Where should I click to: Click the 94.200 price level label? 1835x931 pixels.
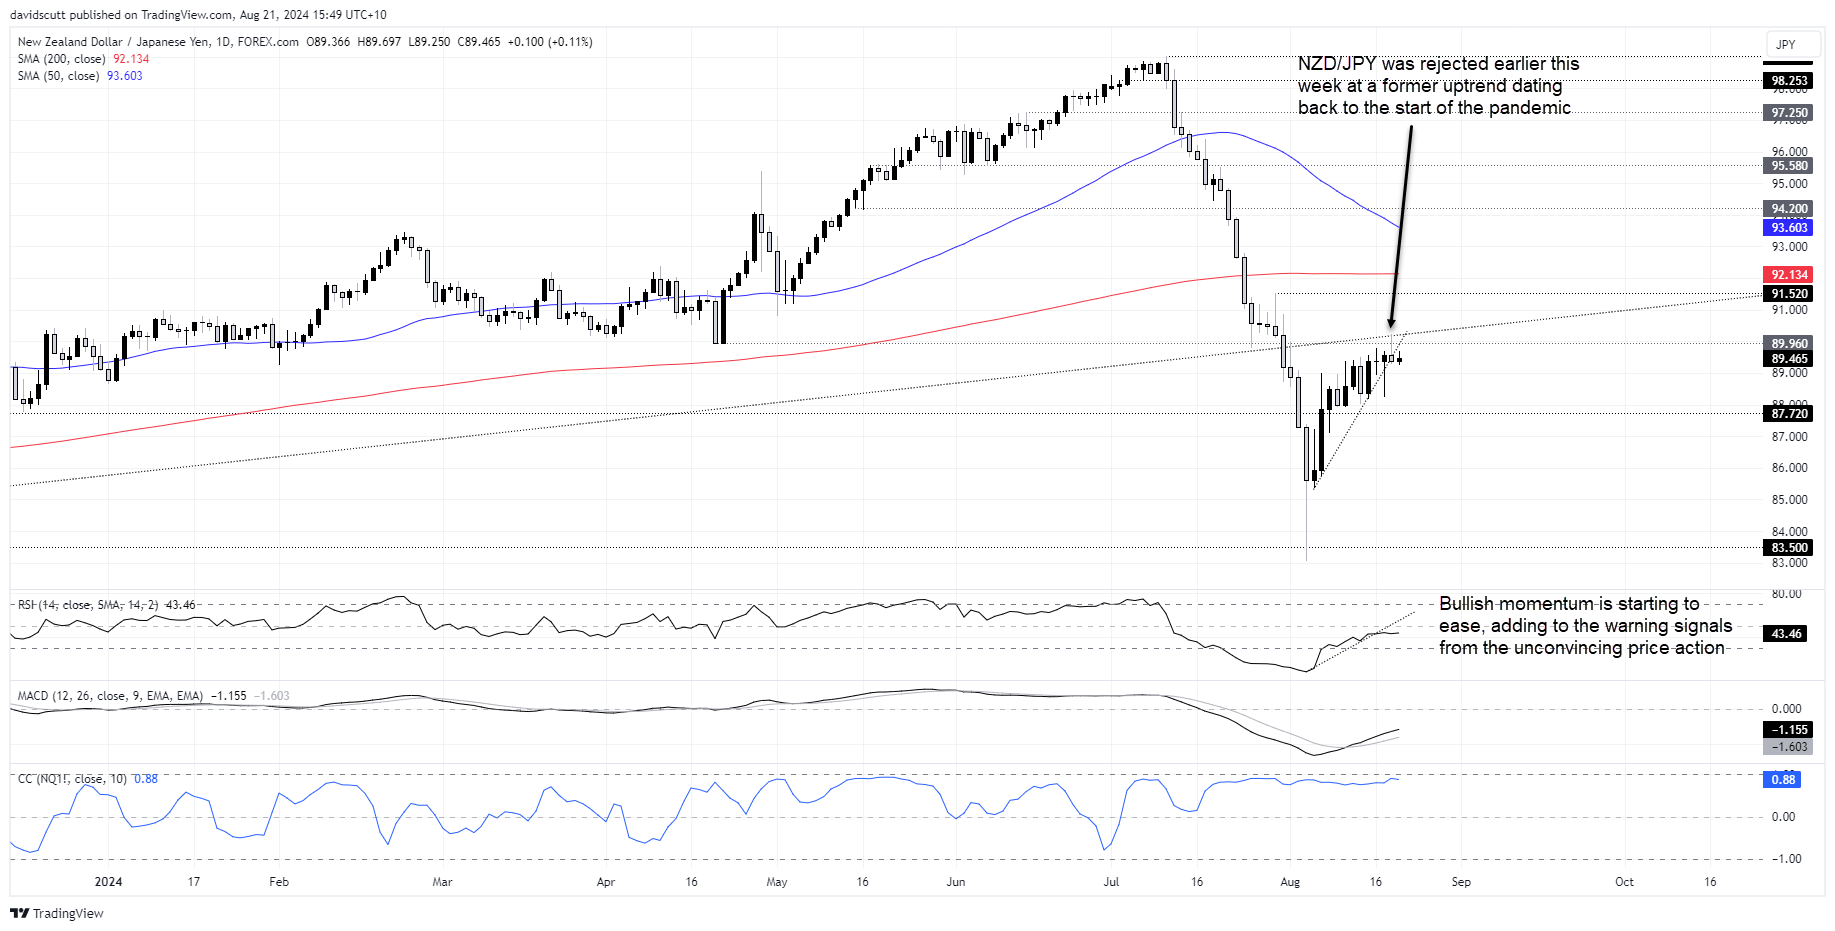[x=1789, y=209]
